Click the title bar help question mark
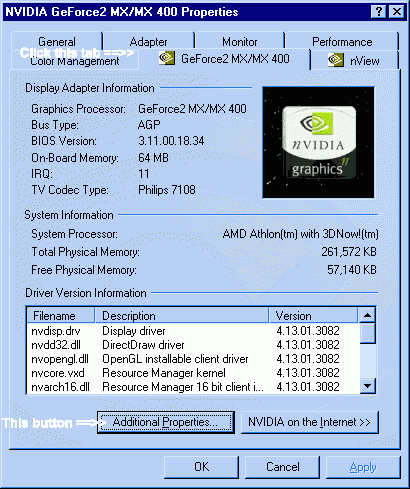410x489 pixels. pos(379,12)
